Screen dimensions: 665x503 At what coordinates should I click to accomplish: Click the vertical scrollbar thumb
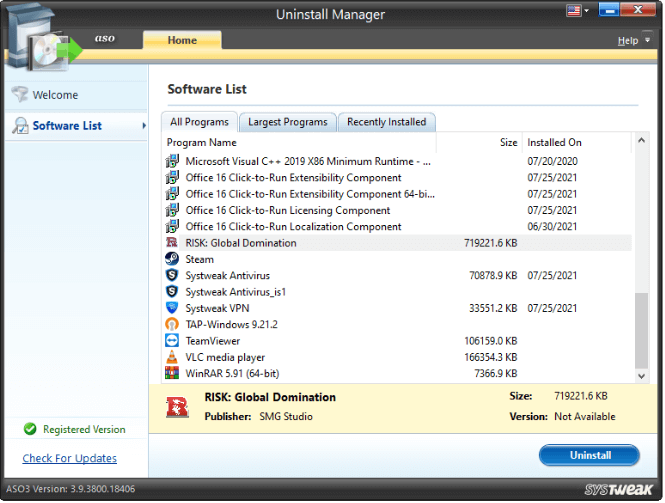pos(641,331)
